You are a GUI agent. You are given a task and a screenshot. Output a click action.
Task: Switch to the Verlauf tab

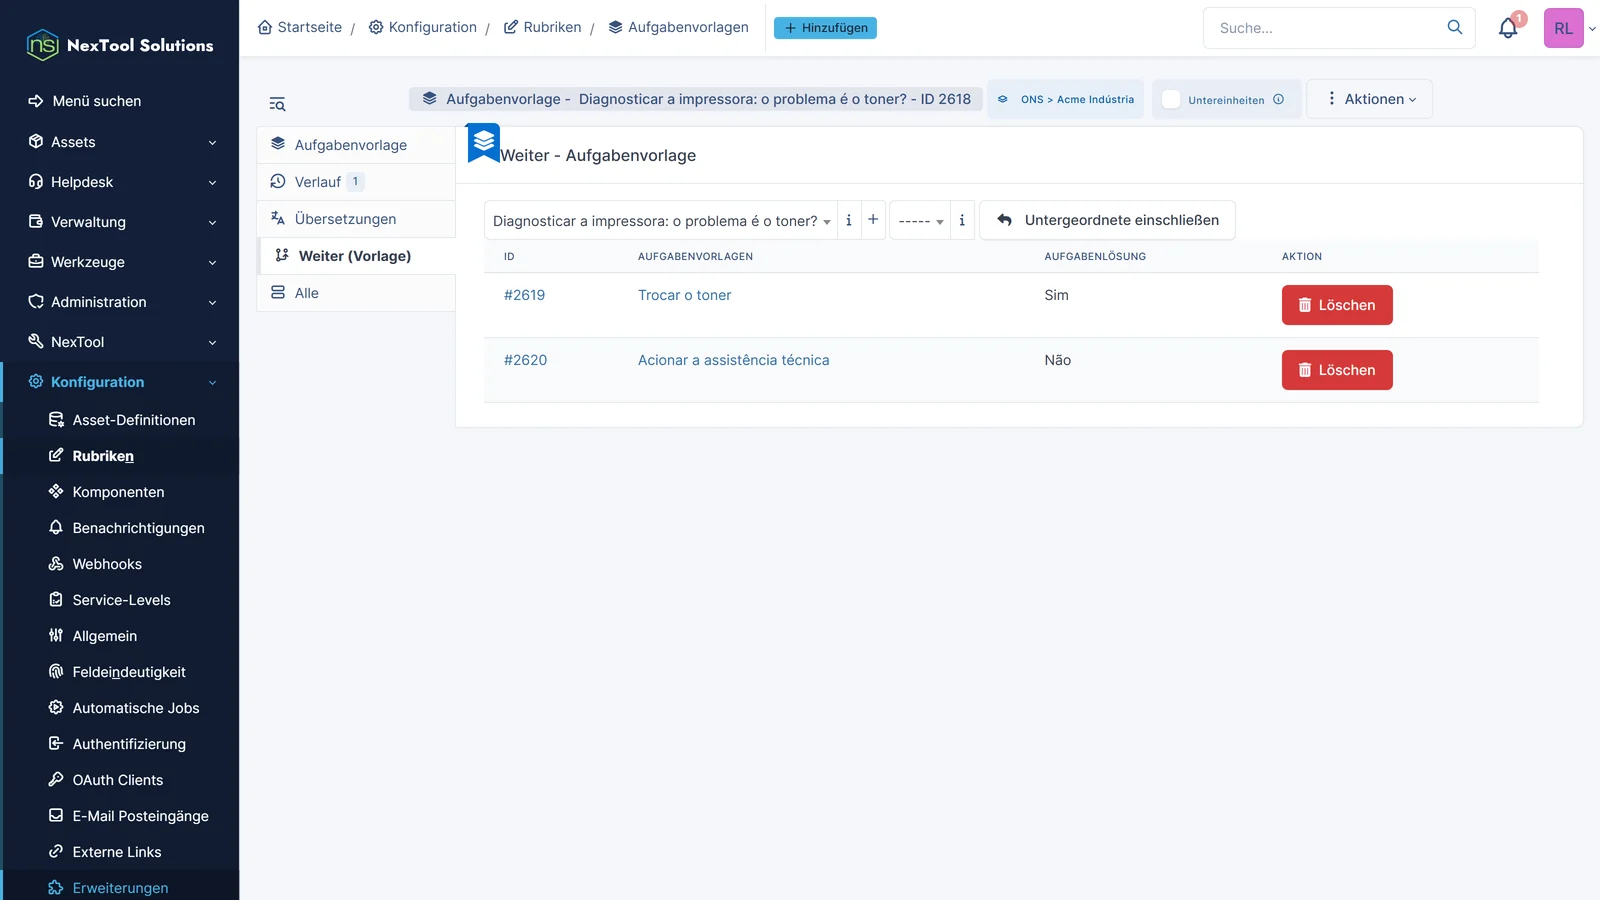(x=356, y=182)
